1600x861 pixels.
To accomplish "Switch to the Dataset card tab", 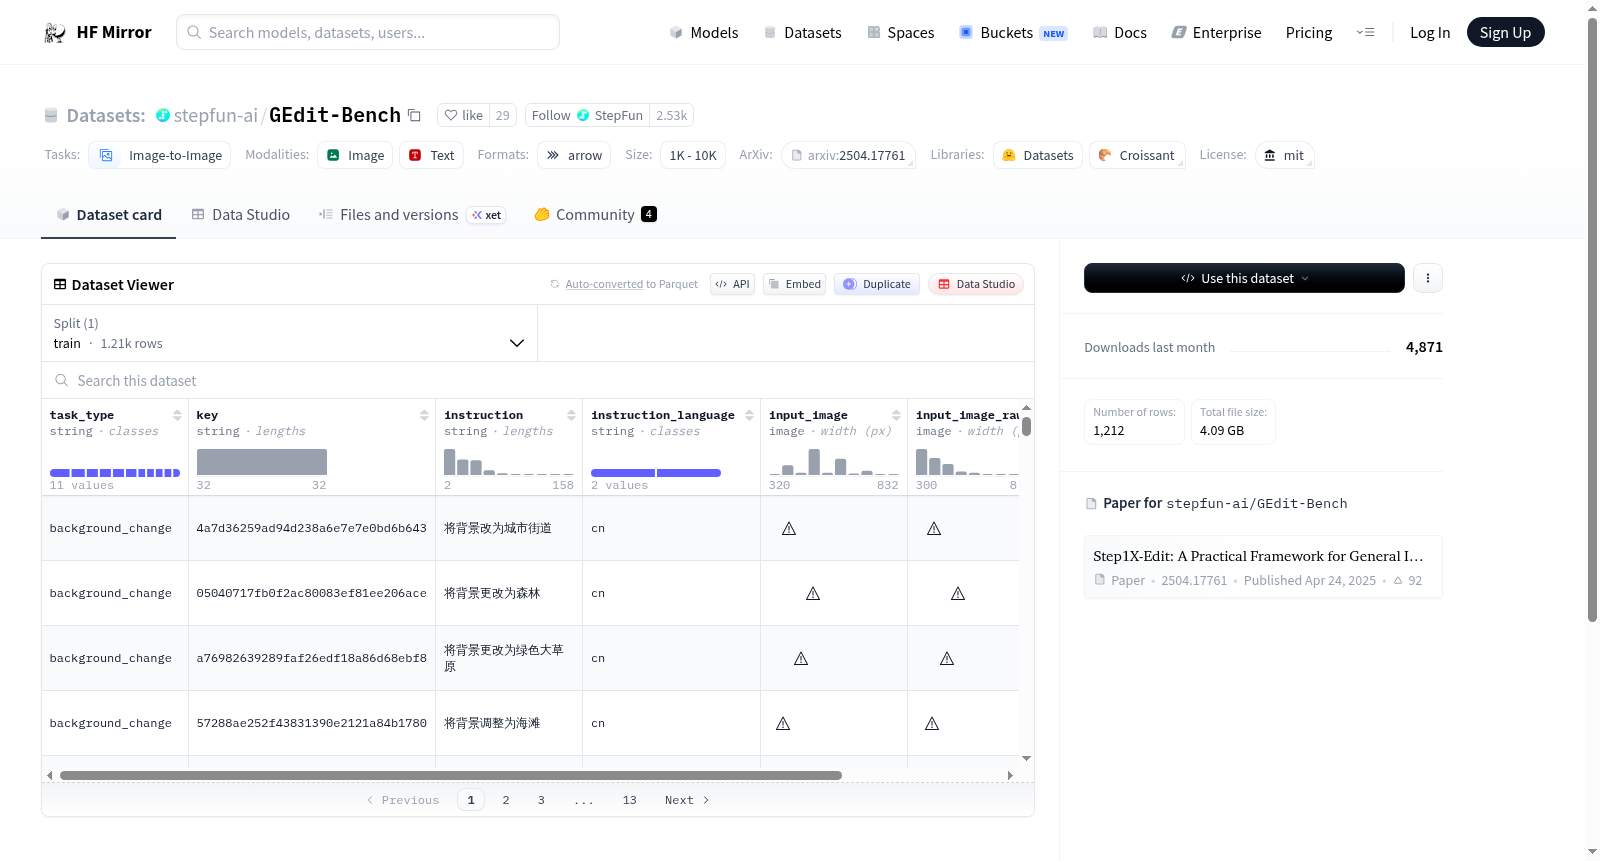I will [109, 215].
